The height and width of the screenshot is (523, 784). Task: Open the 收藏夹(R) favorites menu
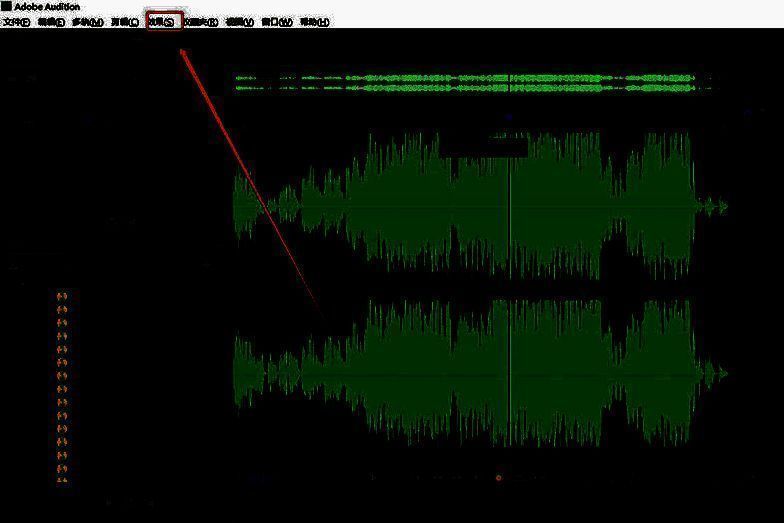(x=201, y=22)
